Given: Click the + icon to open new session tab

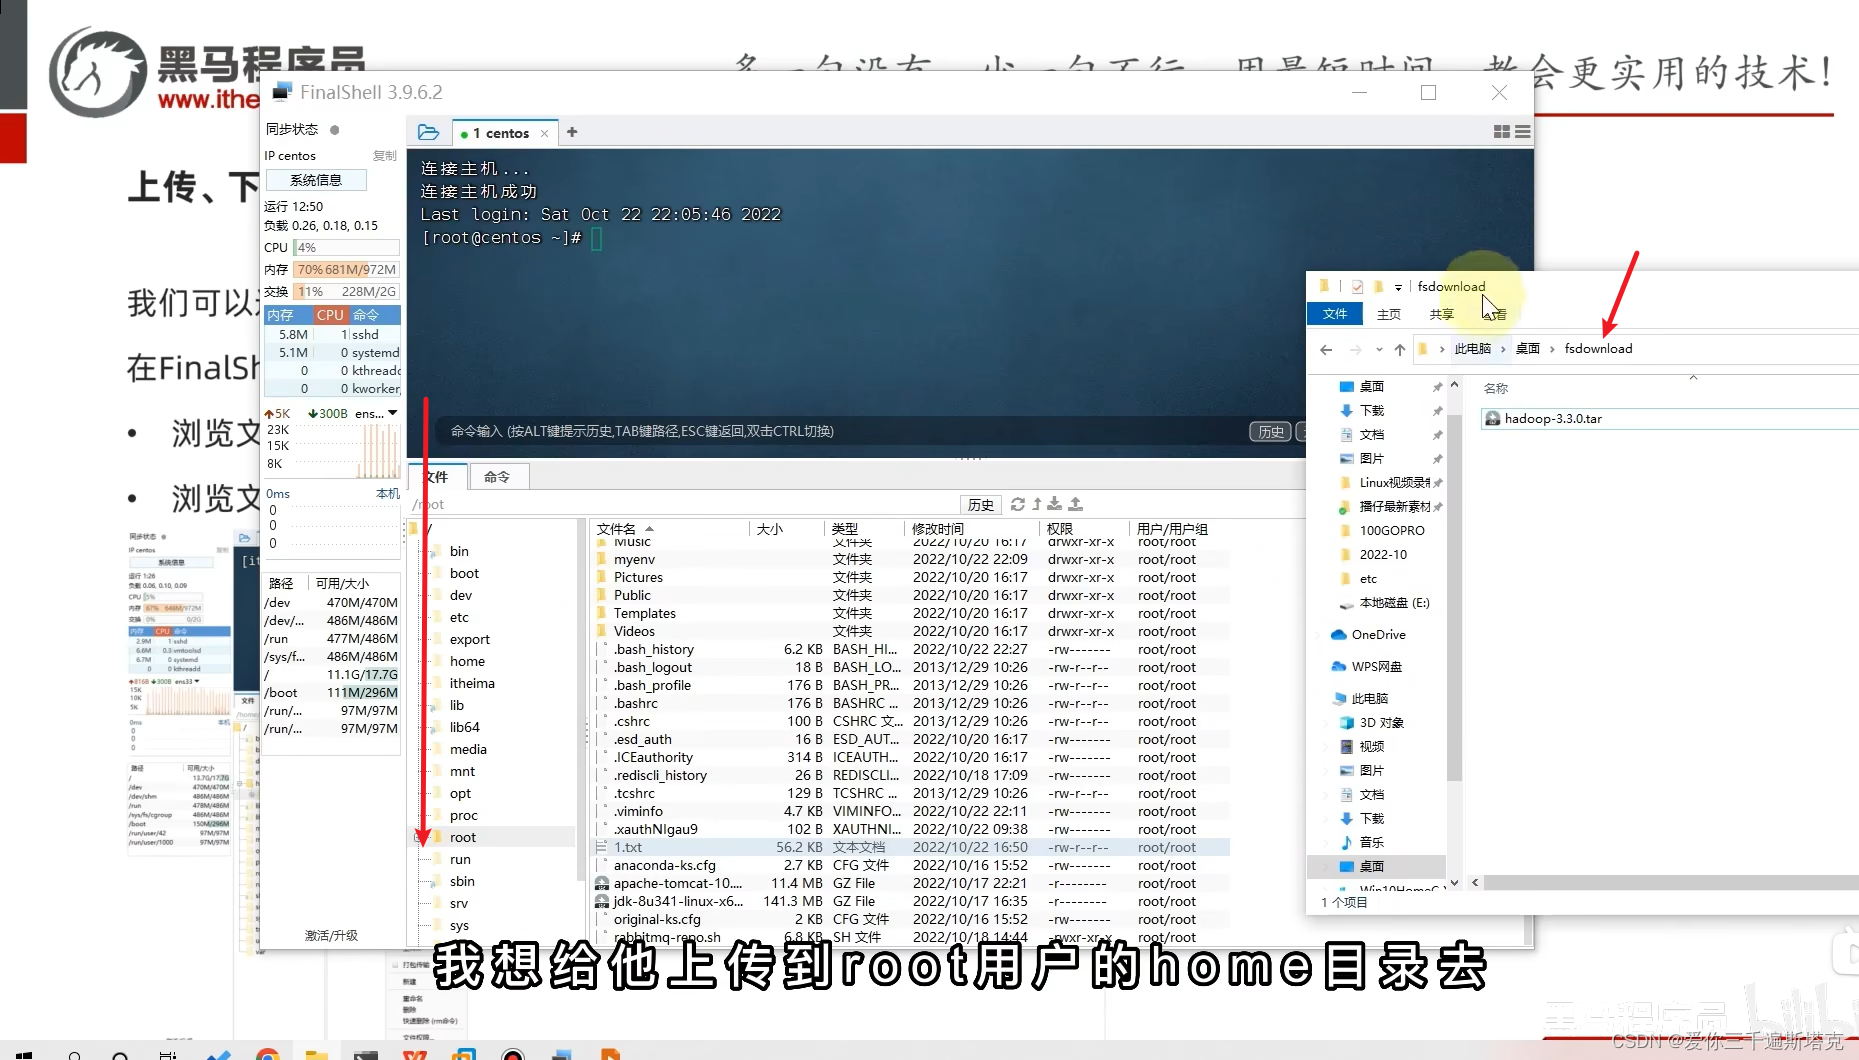Looking at the screenshot, I should point(571,131).
